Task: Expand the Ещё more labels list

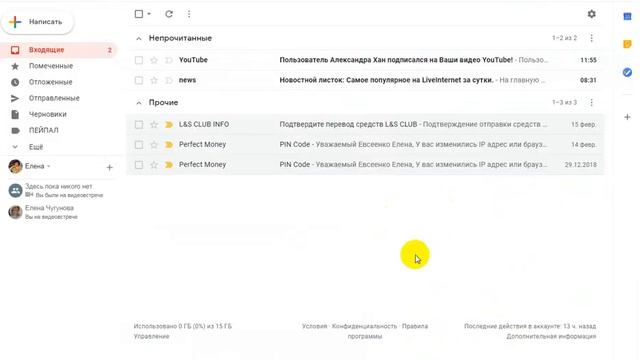Action: pos(36,147)
